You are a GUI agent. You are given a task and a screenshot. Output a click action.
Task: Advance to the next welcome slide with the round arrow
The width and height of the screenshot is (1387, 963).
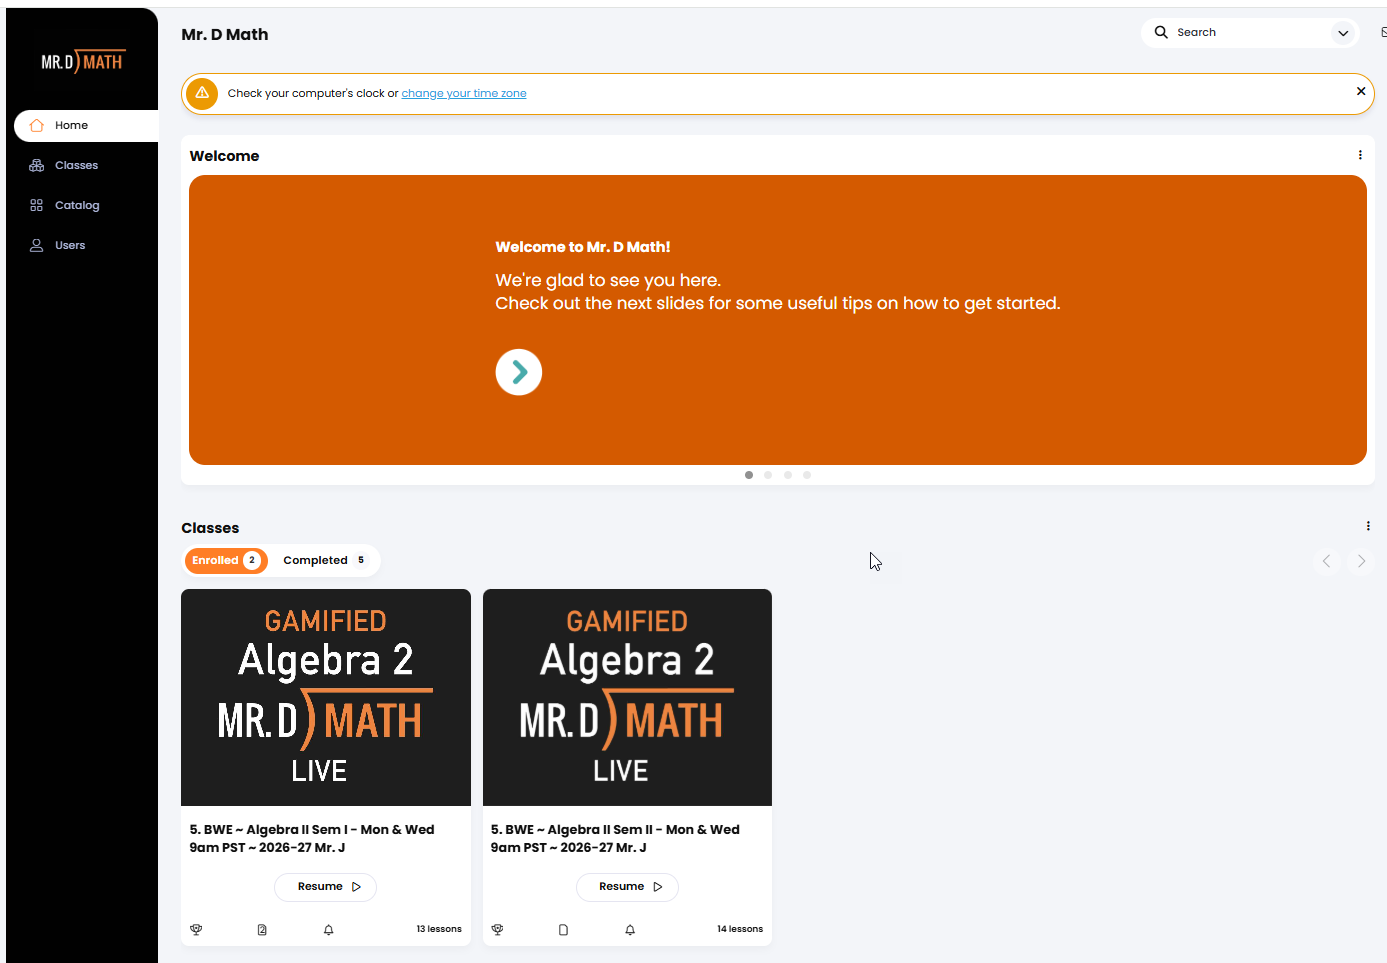coord(519,372)
